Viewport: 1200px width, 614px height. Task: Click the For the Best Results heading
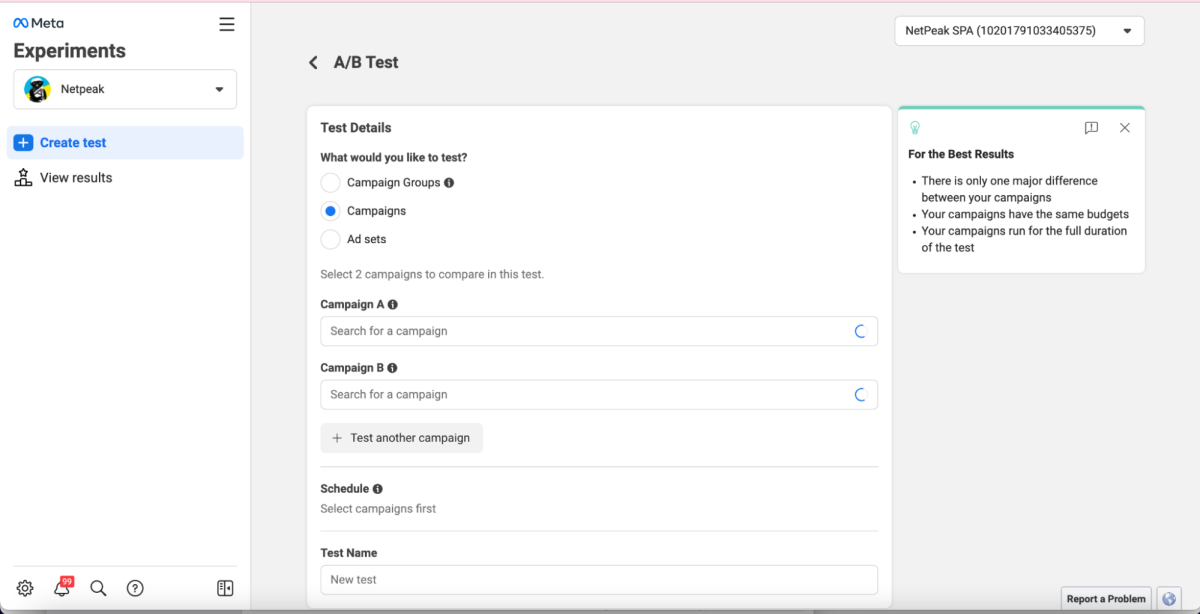click(961, 154)
